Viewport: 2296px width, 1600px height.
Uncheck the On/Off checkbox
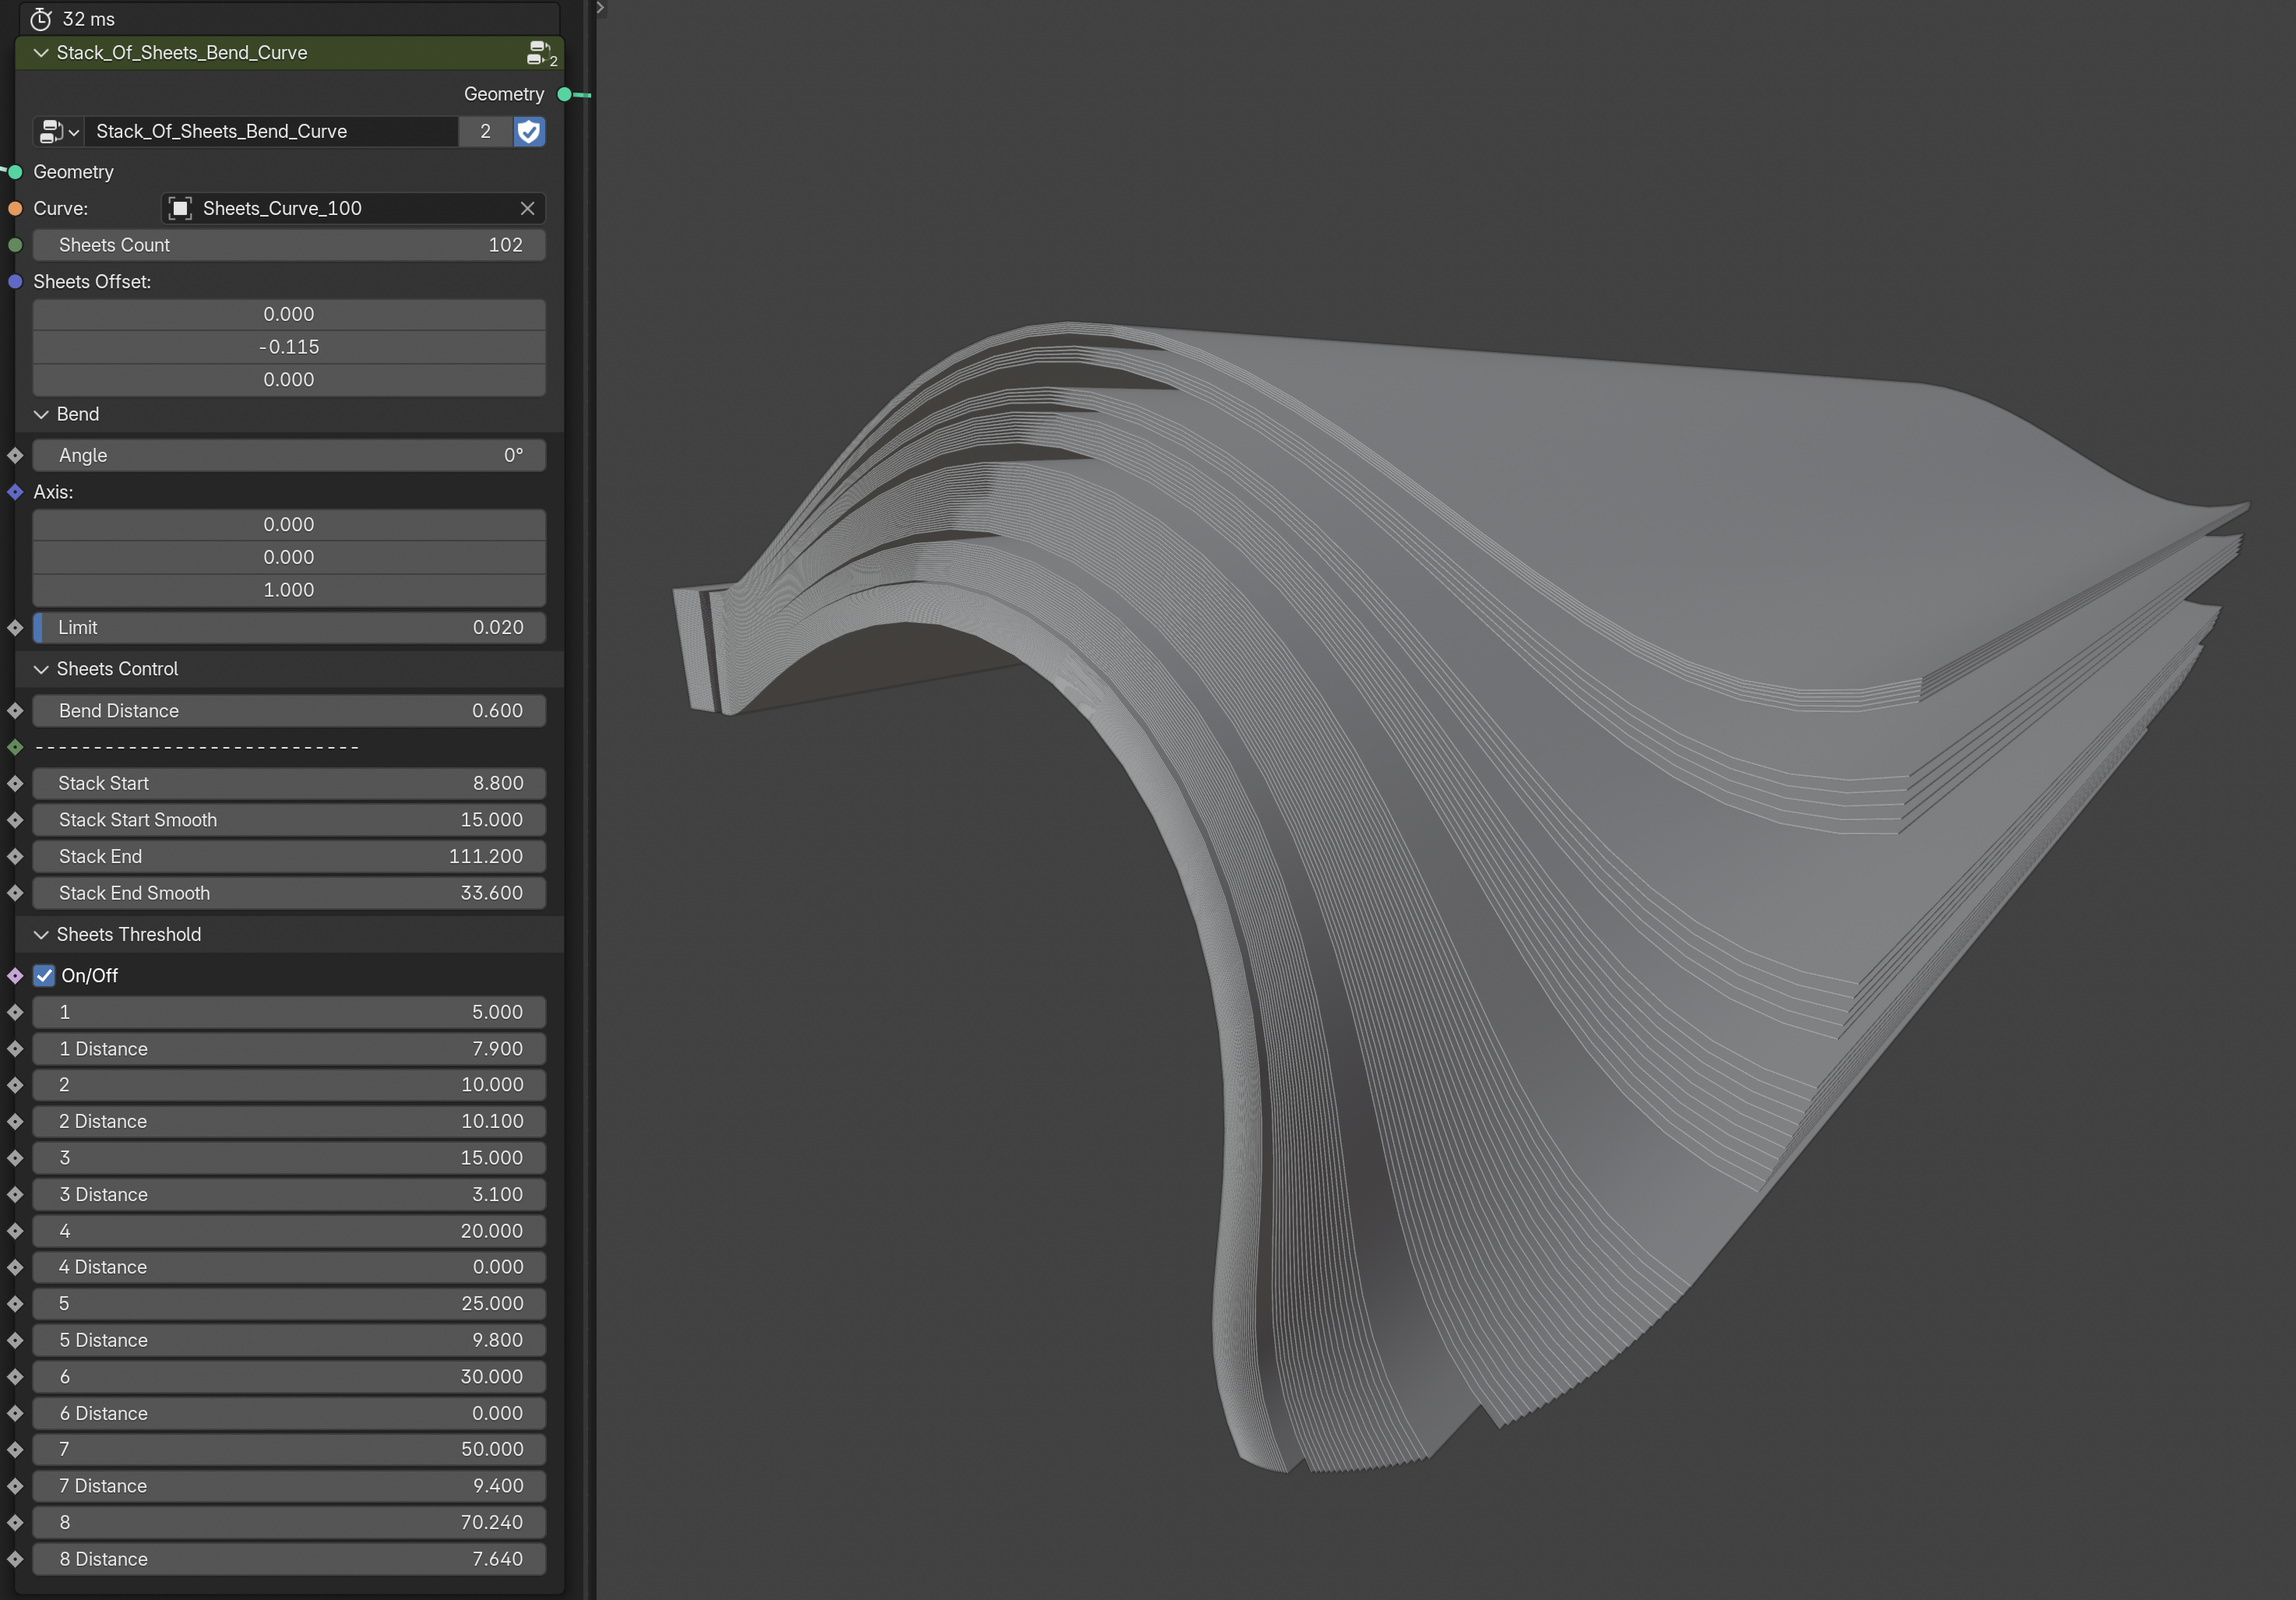pos(44,975)
